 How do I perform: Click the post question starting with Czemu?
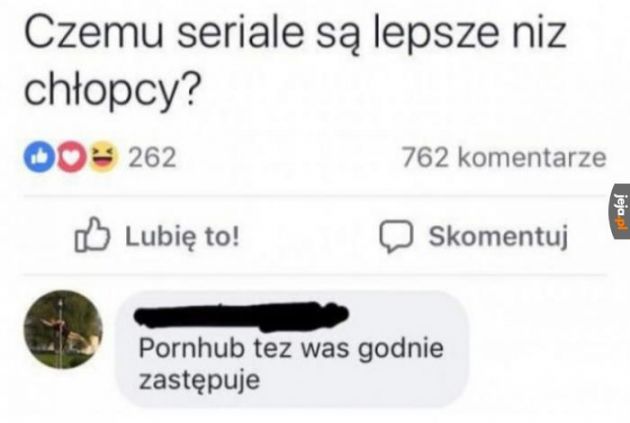click(295, 64)
